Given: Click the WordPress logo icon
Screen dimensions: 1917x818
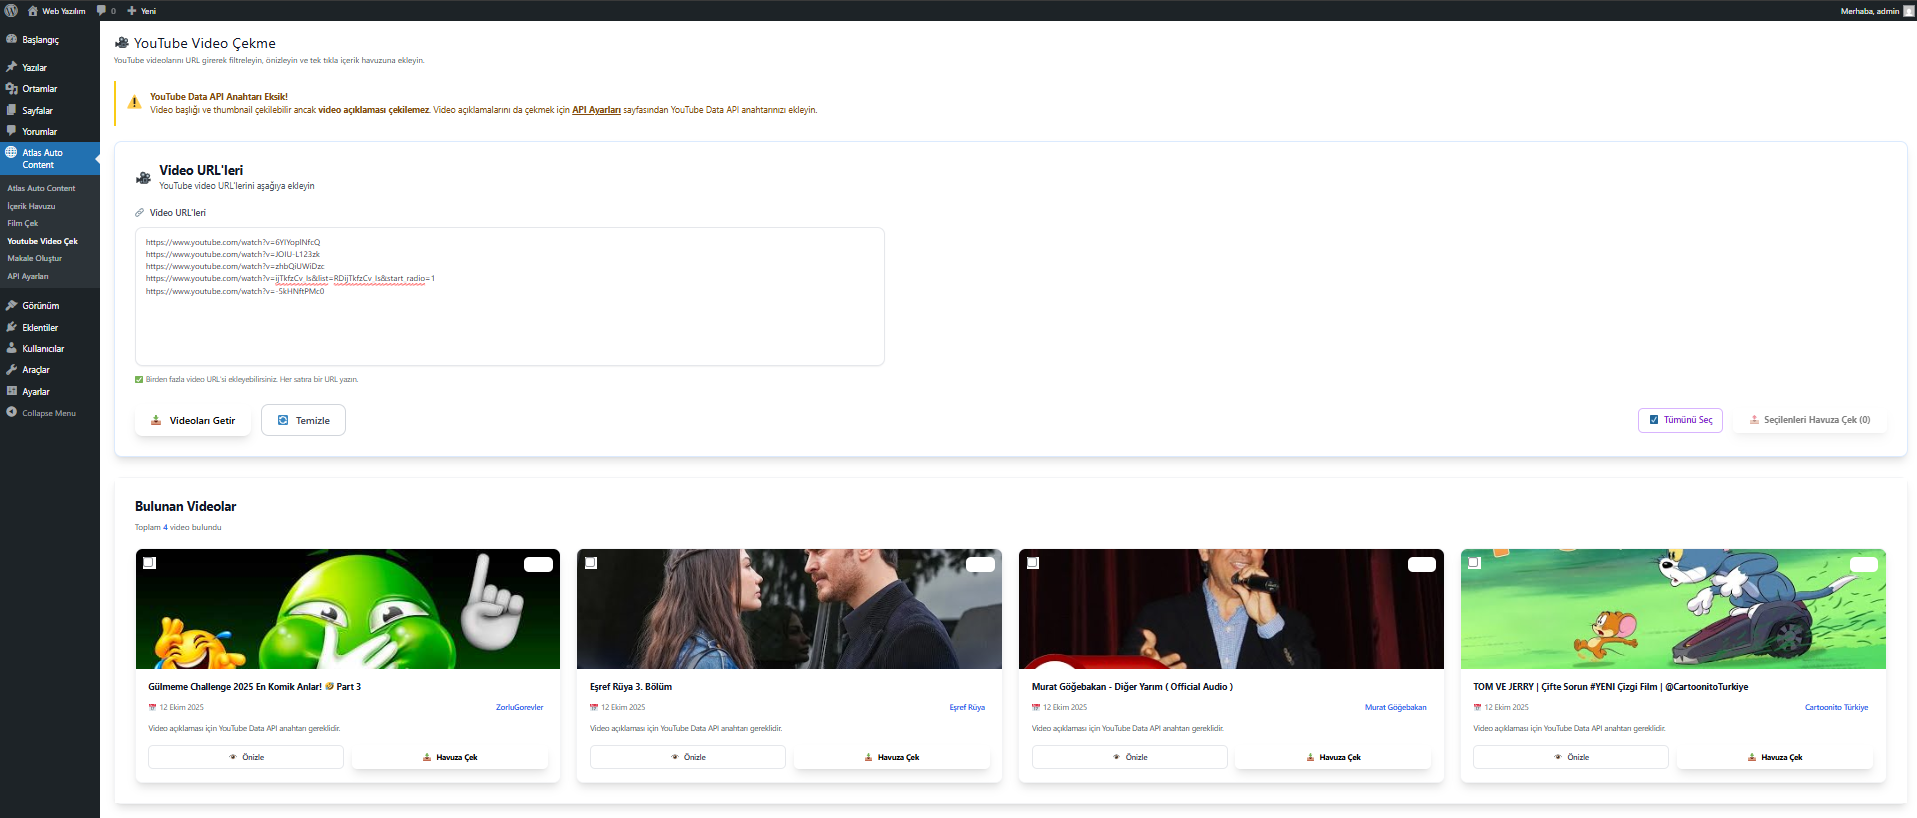Looking at the screenshot, I should coord(12,11).
